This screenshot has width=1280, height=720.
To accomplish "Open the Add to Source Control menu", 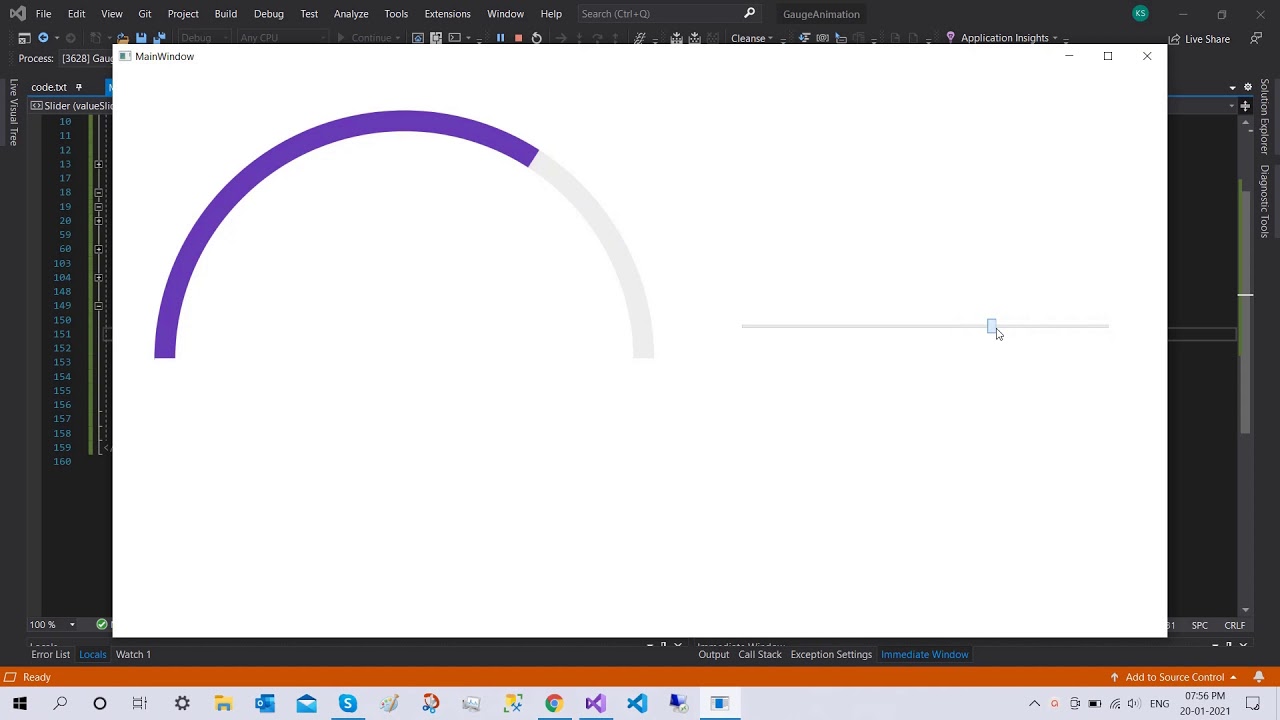I will [1173, 677].
